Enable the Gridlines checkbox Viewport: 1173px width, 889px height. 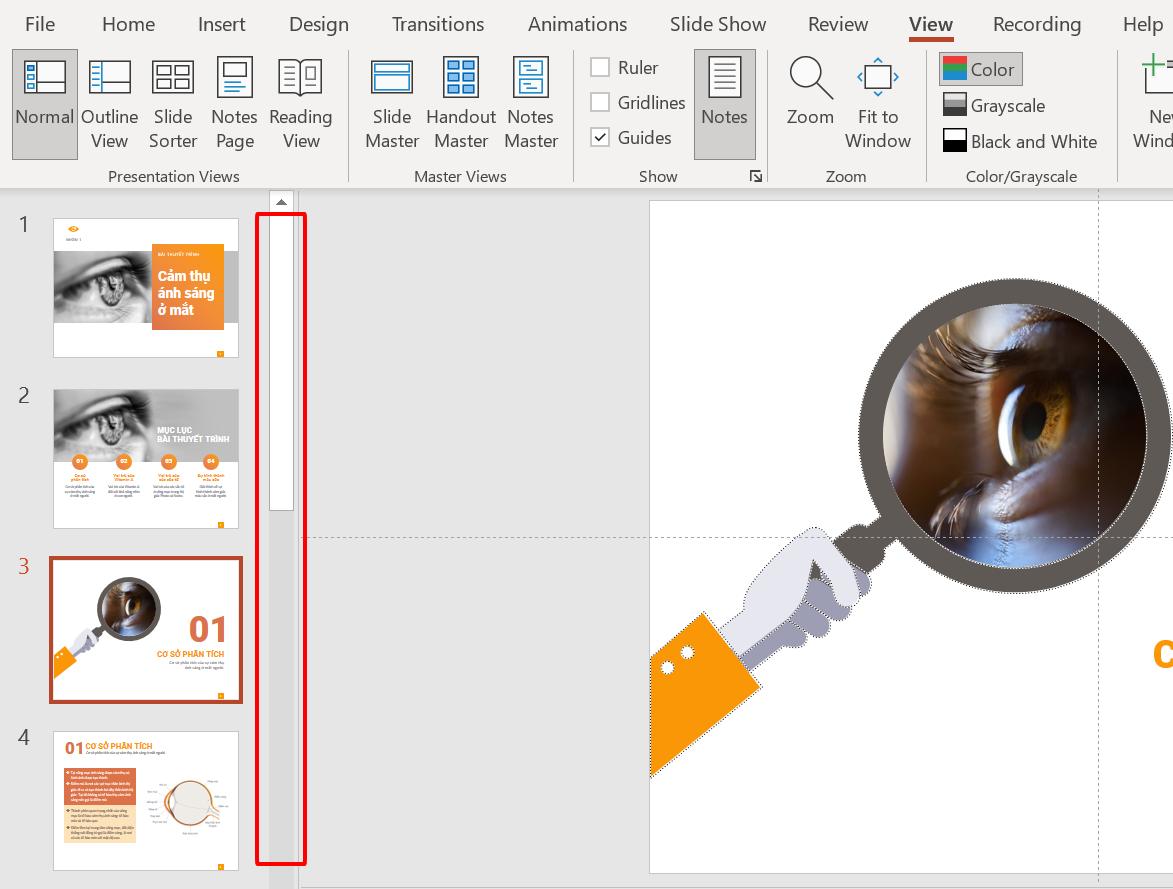coord(600,102)
